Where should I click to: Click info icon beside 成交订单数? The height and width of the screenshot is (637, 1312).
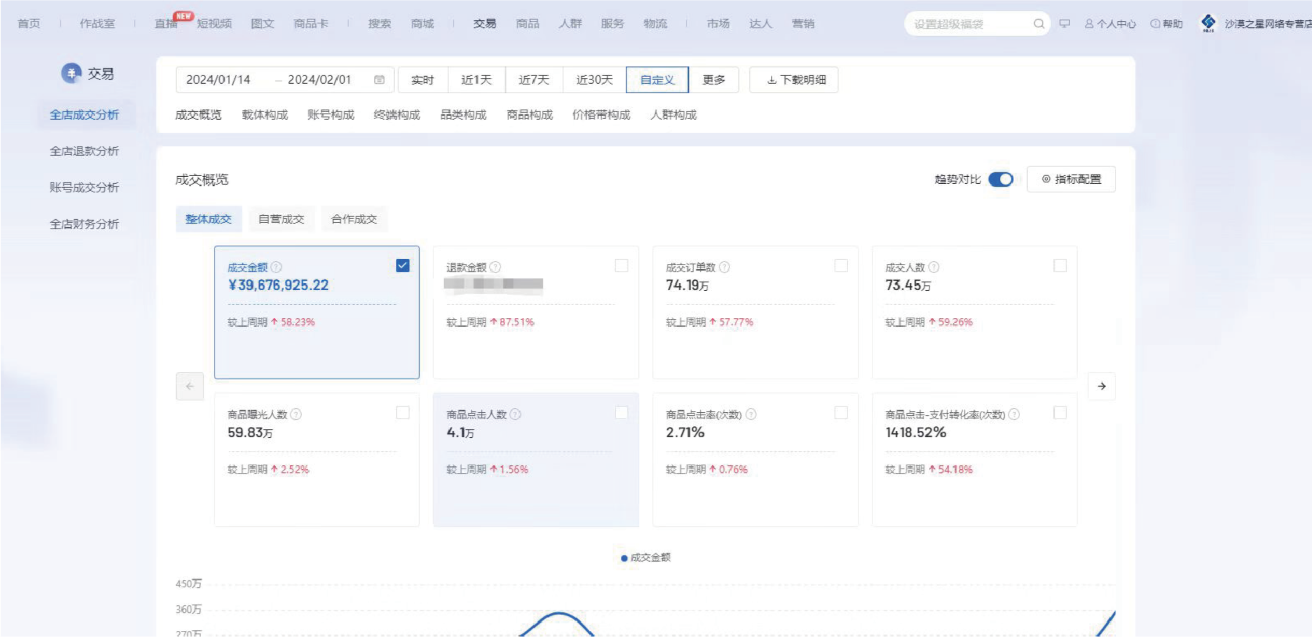click(724, 268)
